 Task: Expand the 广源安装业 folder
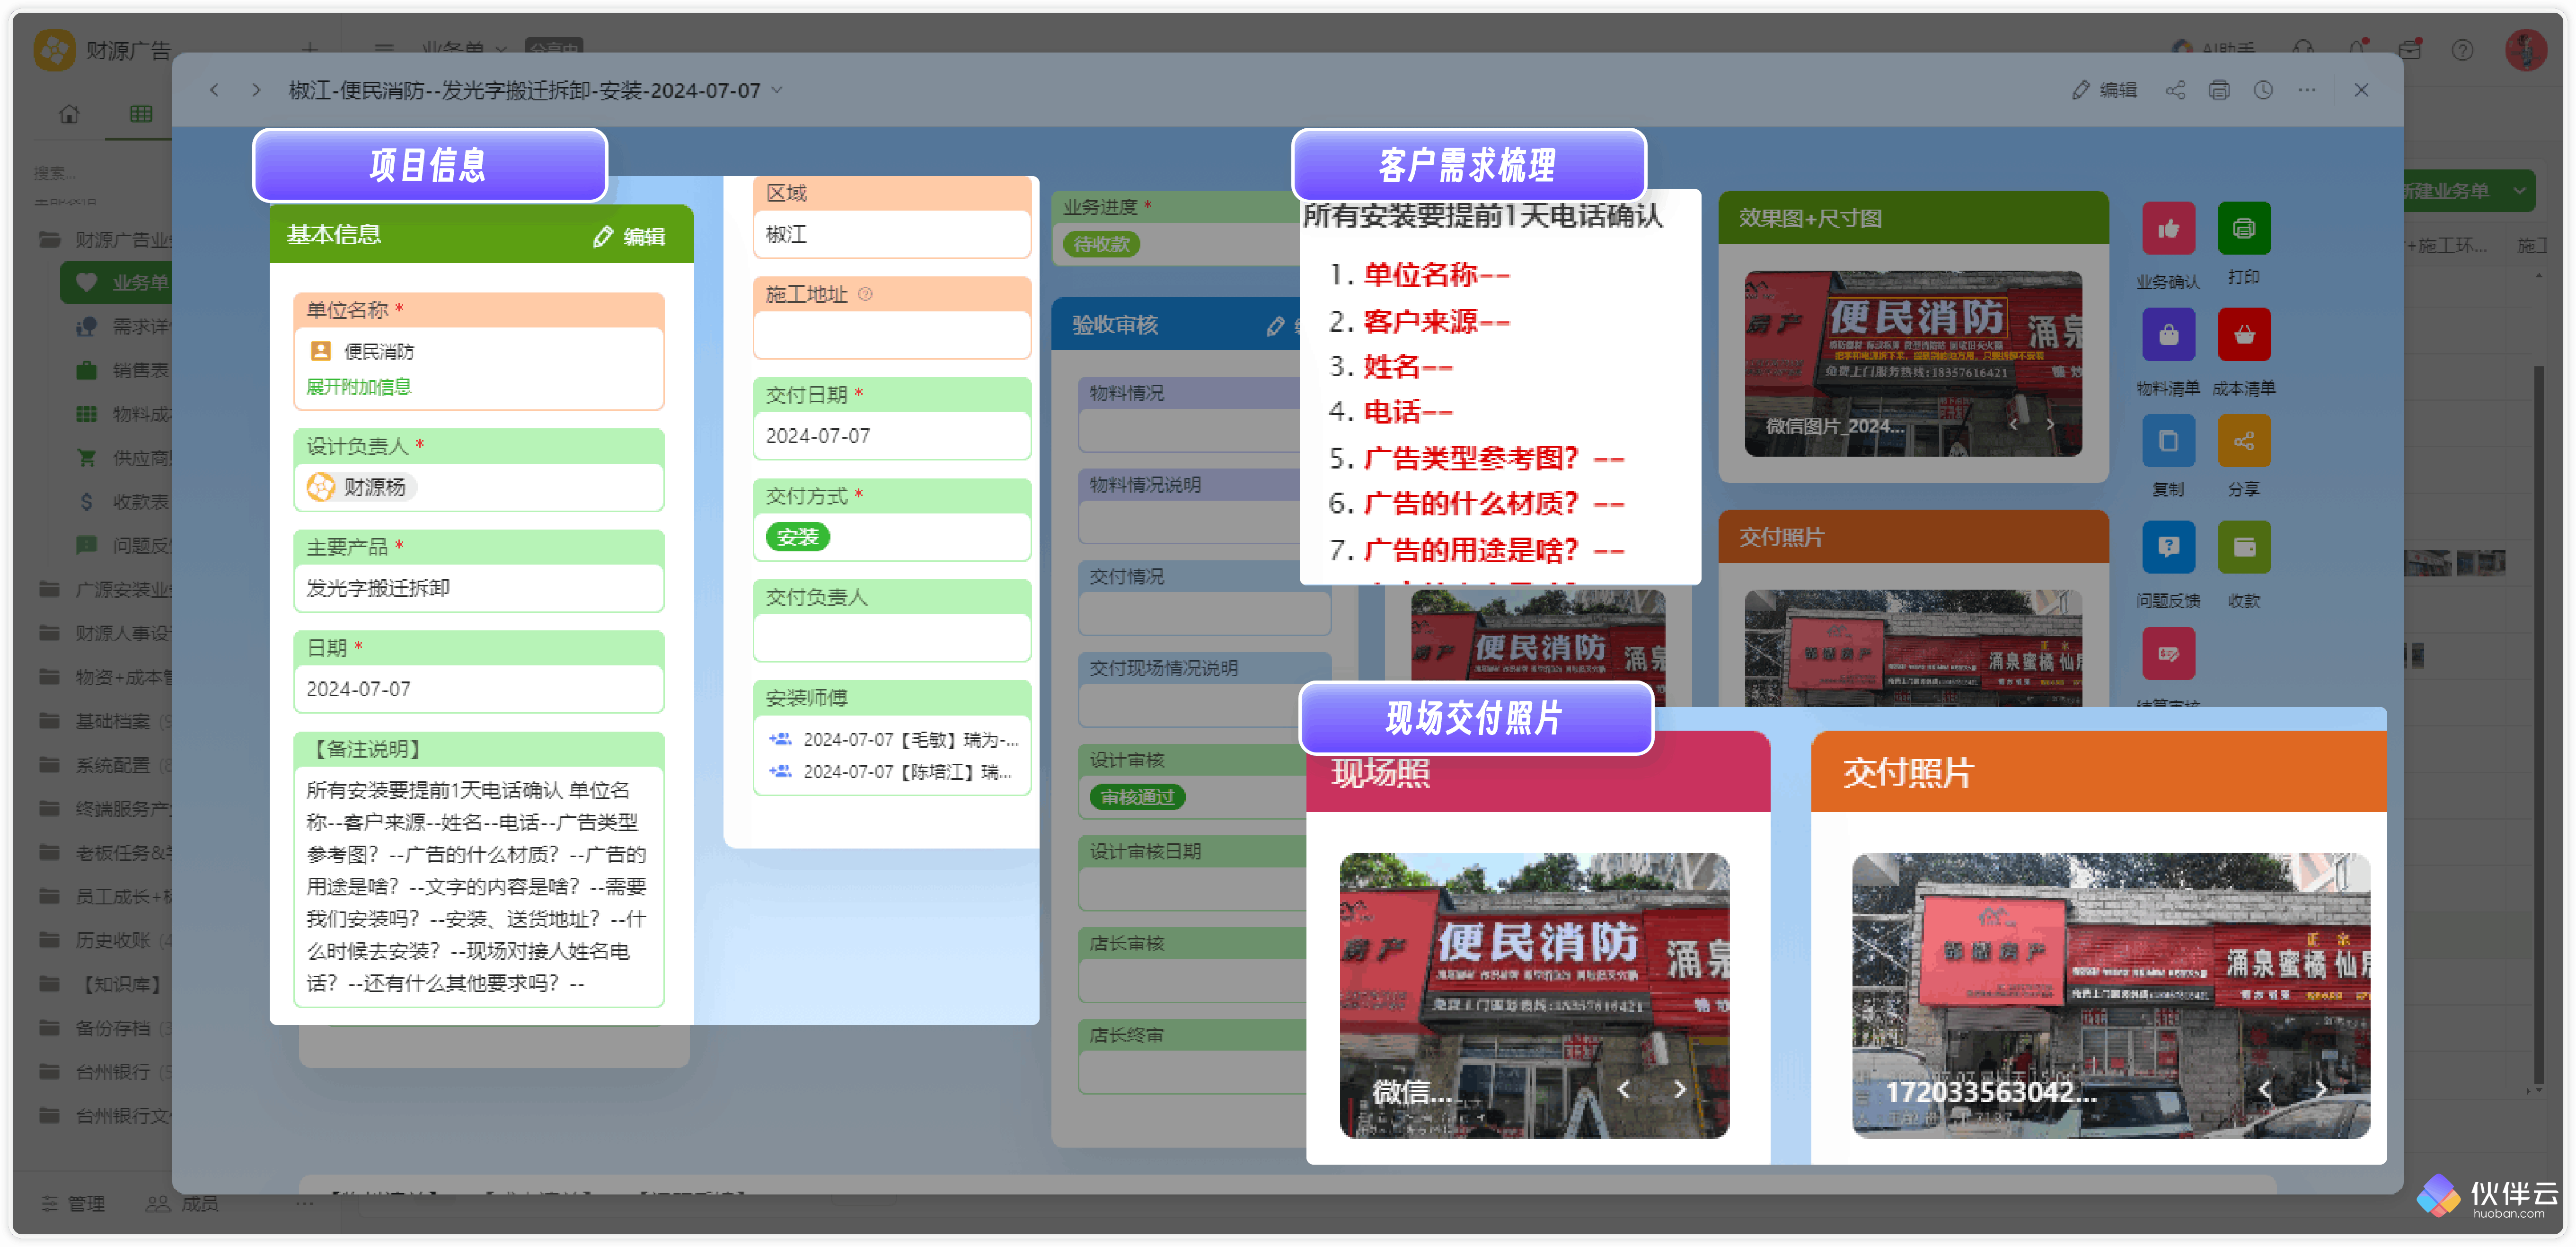click(49, 589)
